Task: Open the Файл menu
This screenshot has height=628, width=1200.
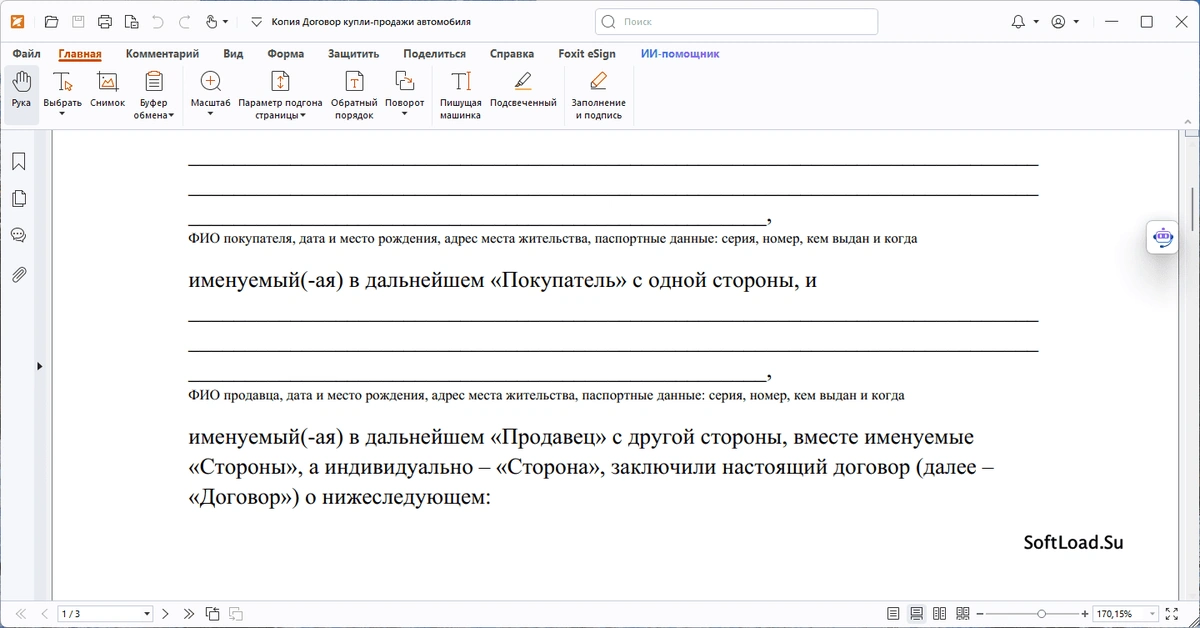Action: (x=27, y=54)
